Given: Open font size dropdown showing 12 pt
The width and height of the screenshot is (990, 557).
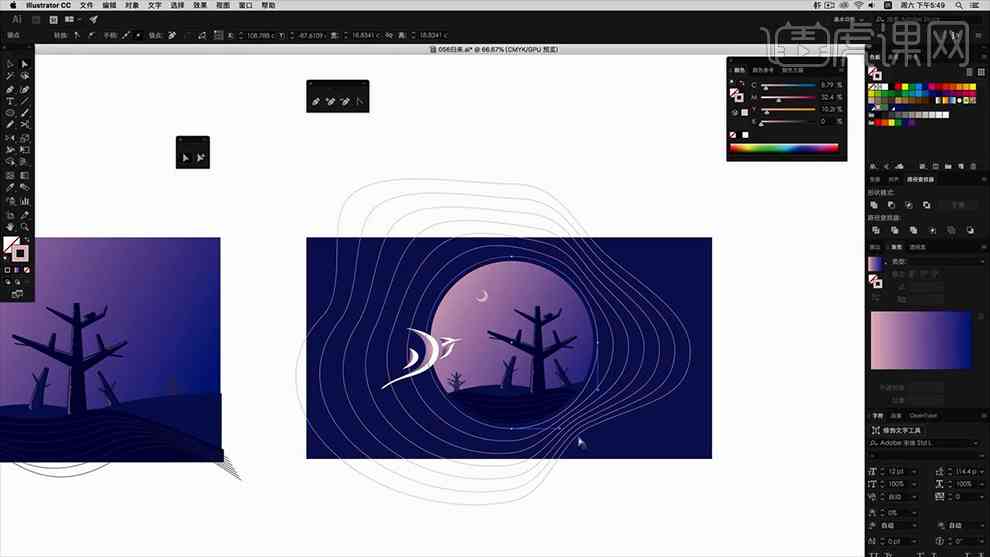Looking at the screenshot, I should coord(913,472).
